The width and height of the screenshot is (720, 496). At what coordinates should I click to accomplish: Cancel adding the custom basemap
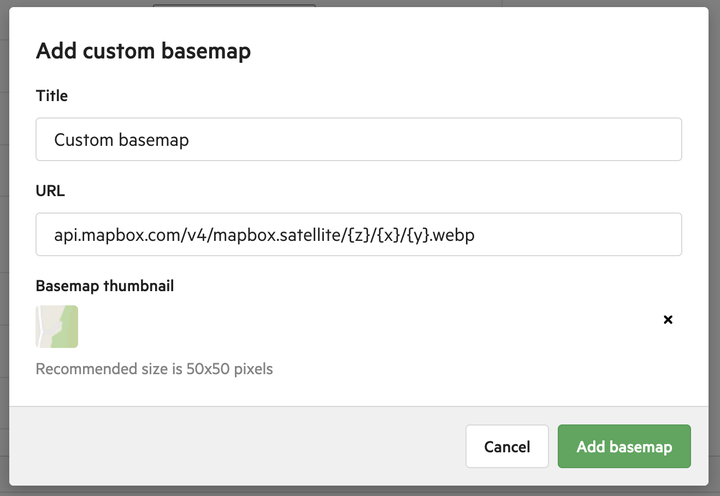coord(507,446)
